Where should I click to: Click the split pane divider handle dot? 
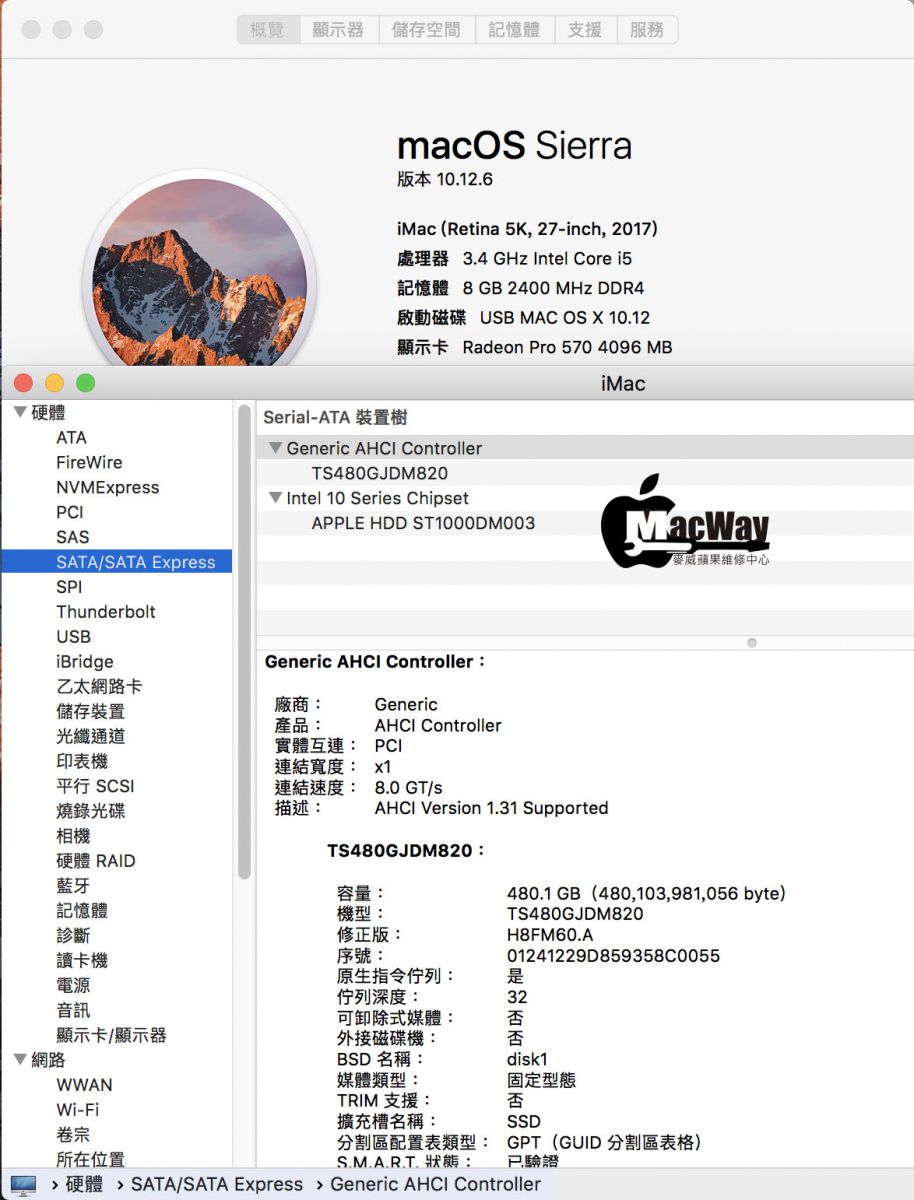point(752,643)
